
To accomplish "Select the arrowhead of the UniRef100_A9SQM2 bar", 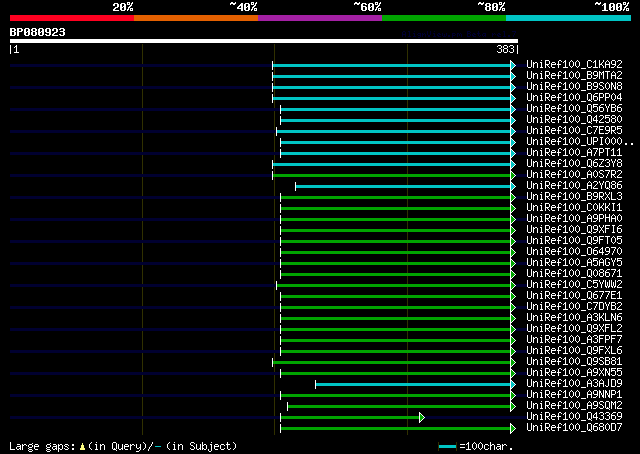I will 513,407.
